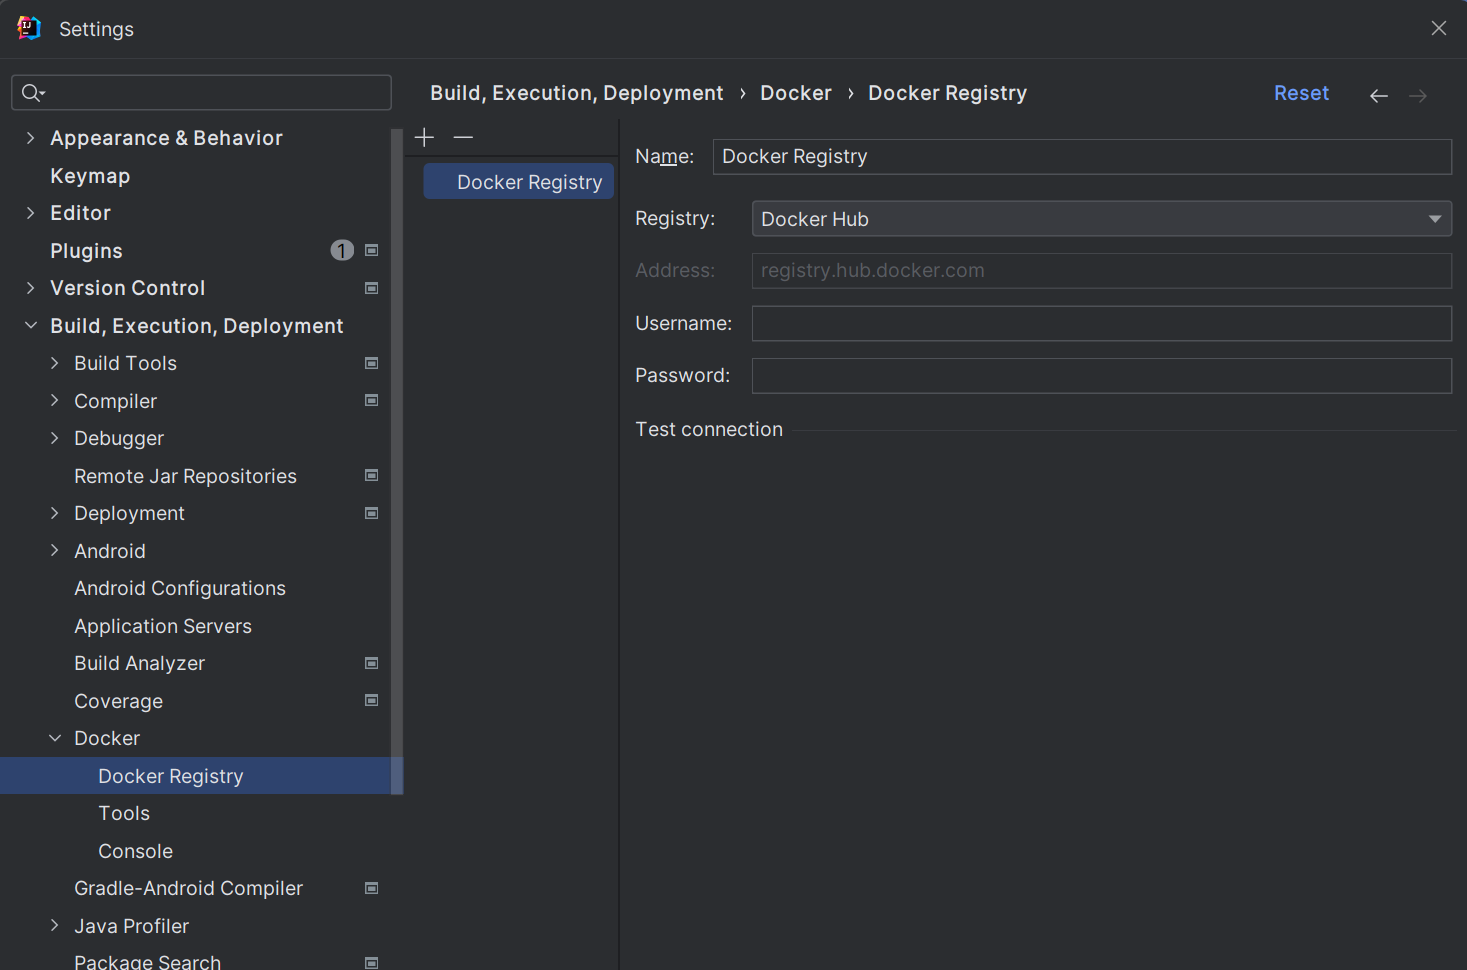Open the Registry dropdown showing Docker Hub

[1101, 219]
